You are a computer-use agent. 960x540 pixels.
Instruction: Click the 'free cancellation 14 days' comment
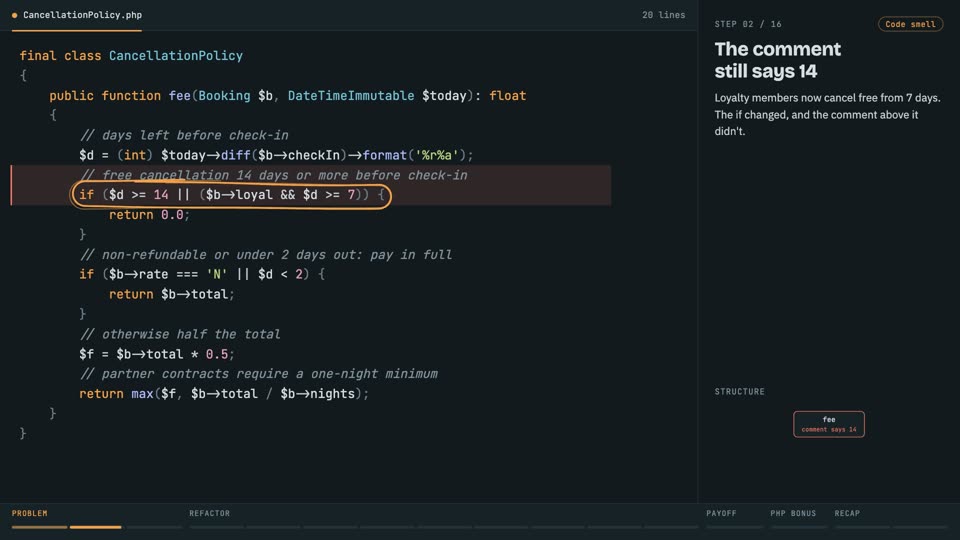(274, 175)
